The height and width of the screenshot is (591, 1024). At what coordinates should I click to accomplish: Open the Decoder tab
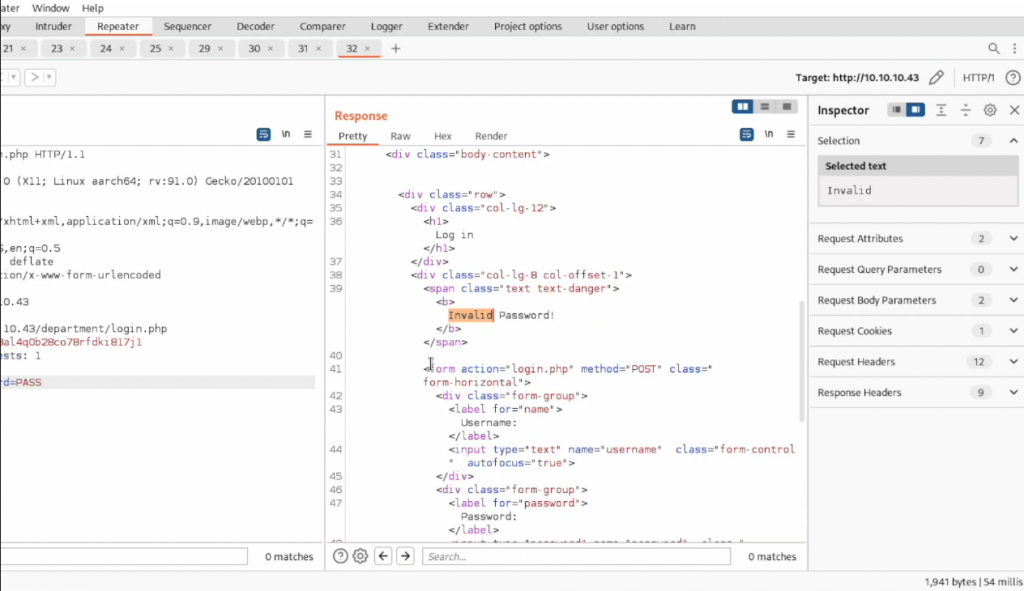(x=256, y=26)
